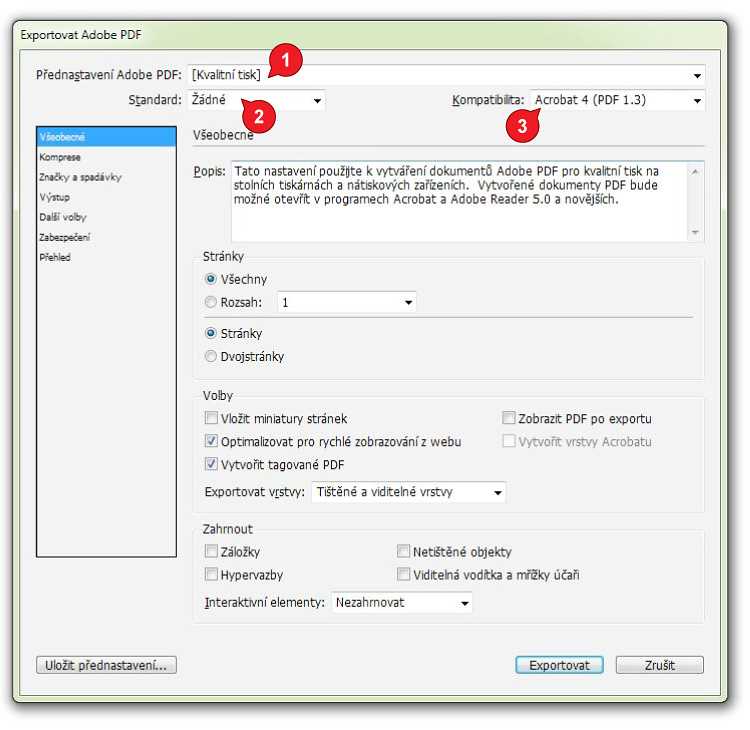
Task: Open the Kompatibilita dropdown
Action: click(618, 100)
